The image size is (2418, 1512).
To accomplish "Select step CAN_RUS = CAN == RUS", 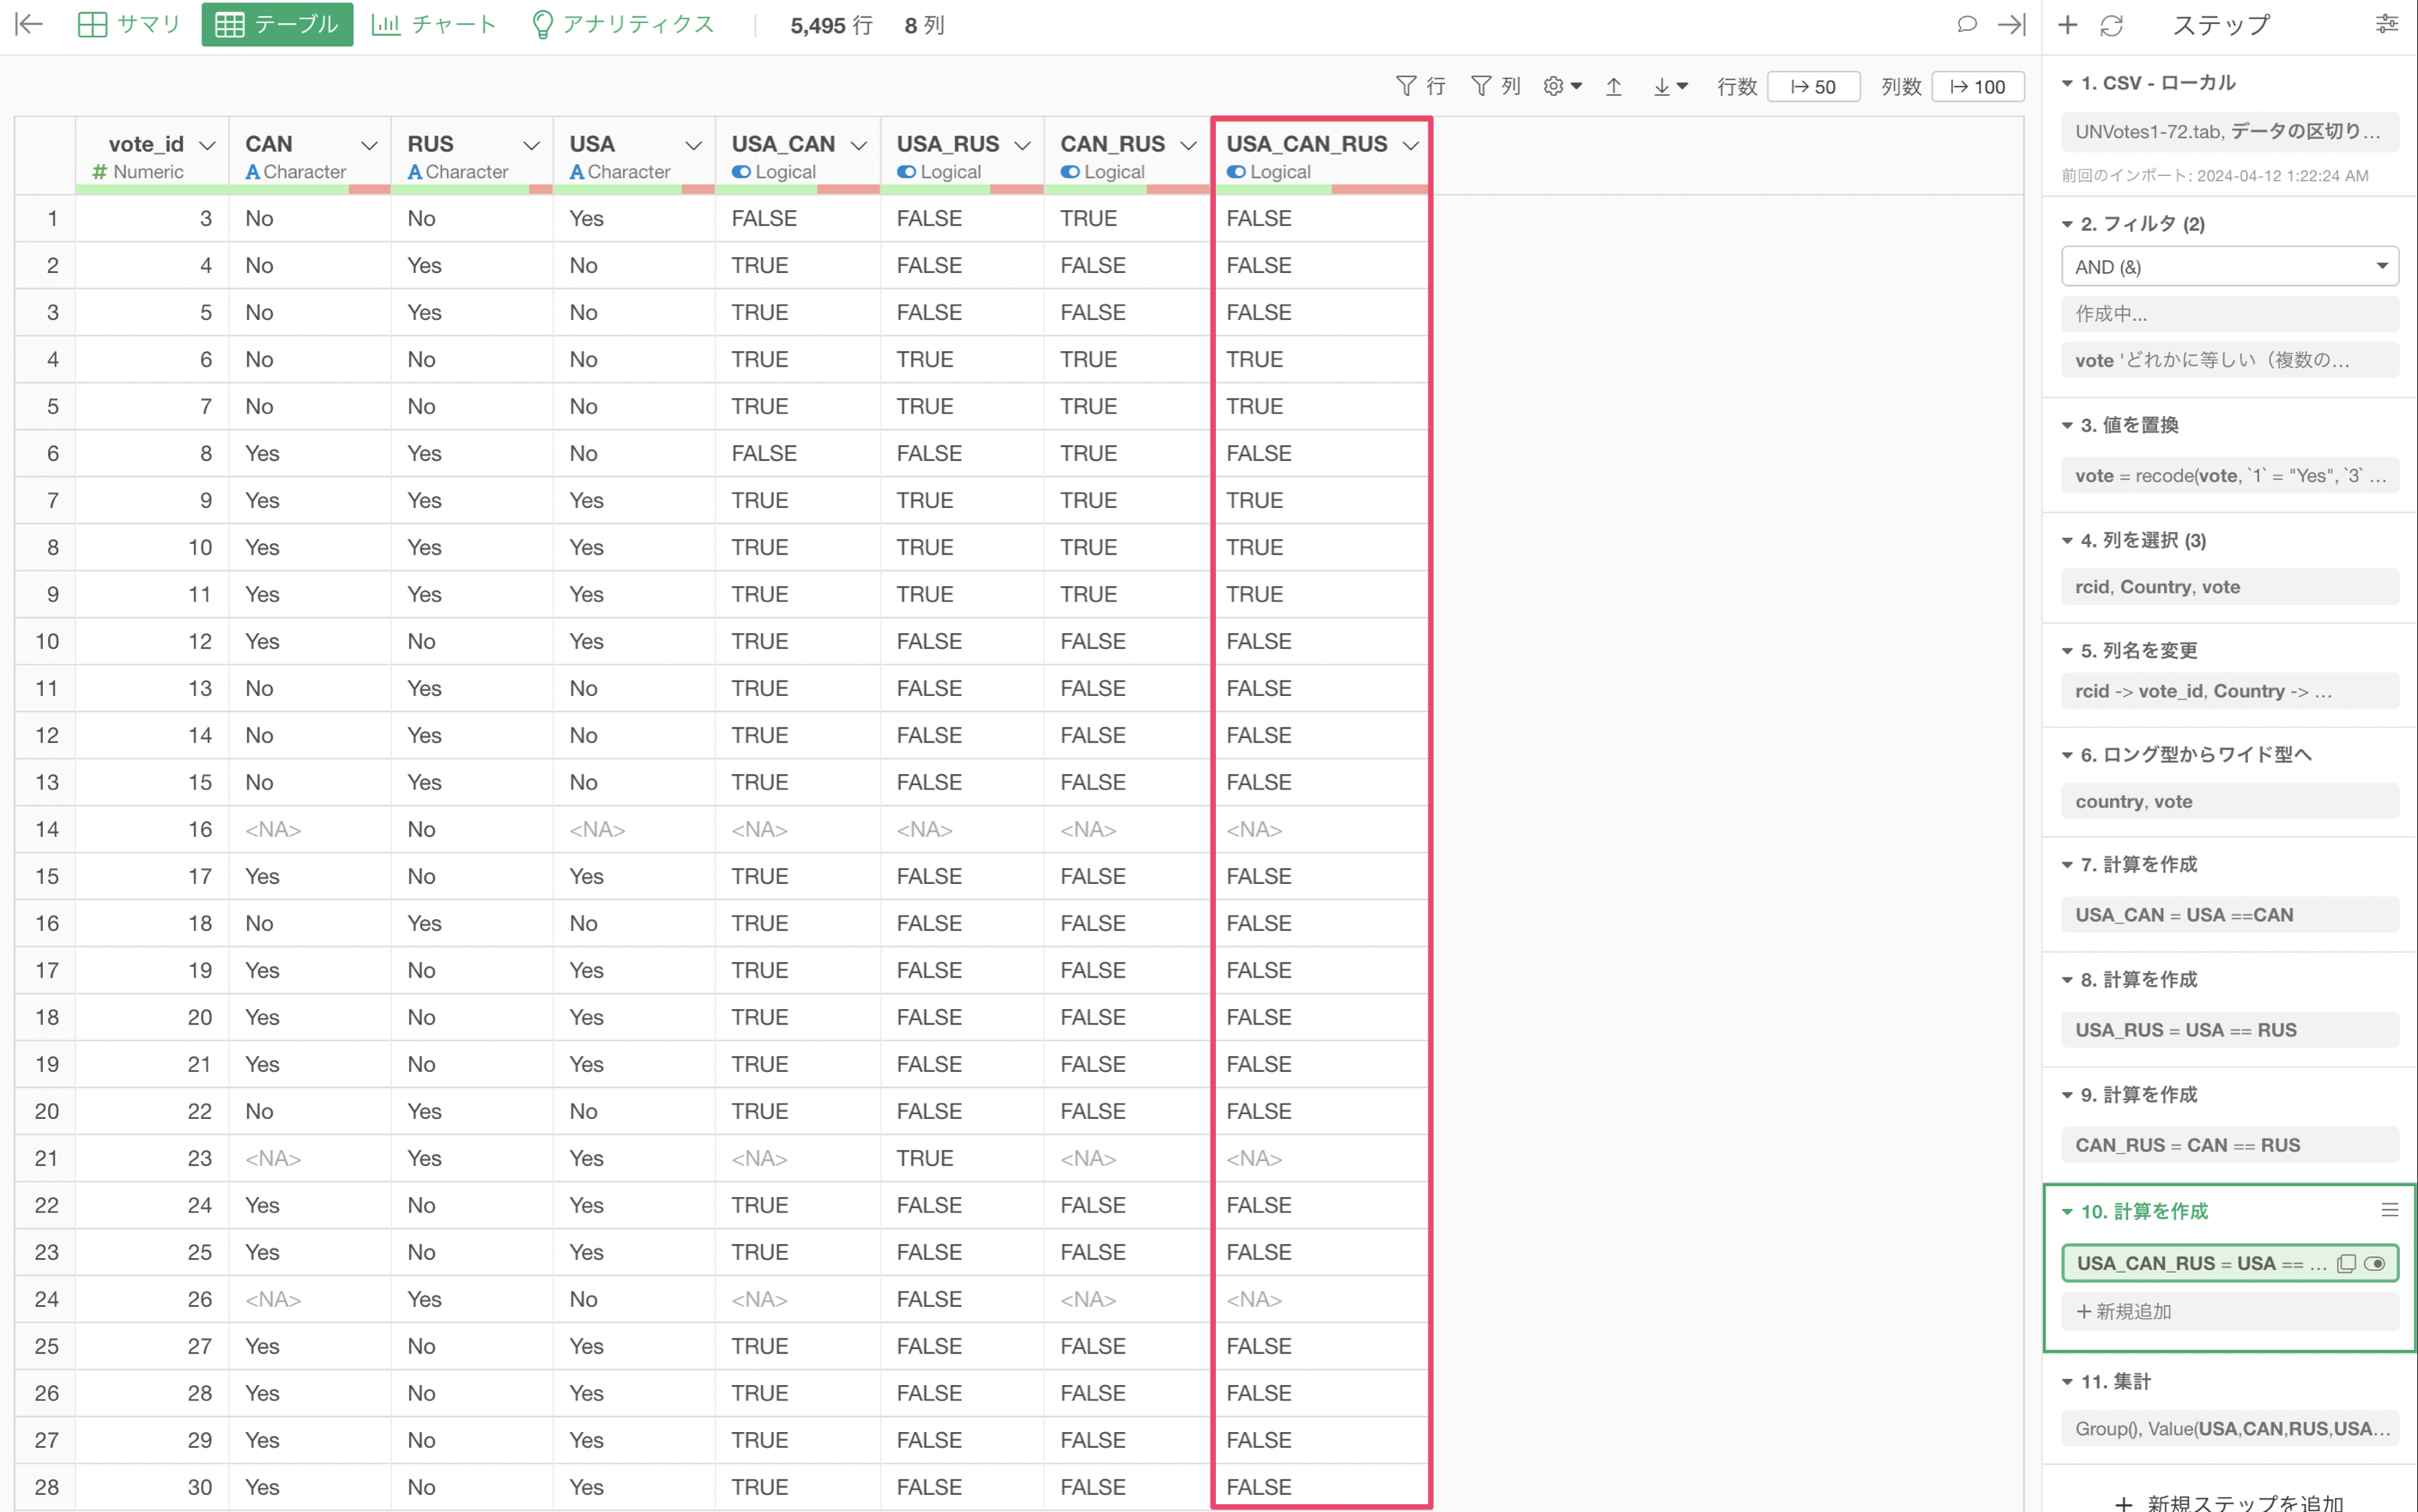I will coord(2229,1144).
